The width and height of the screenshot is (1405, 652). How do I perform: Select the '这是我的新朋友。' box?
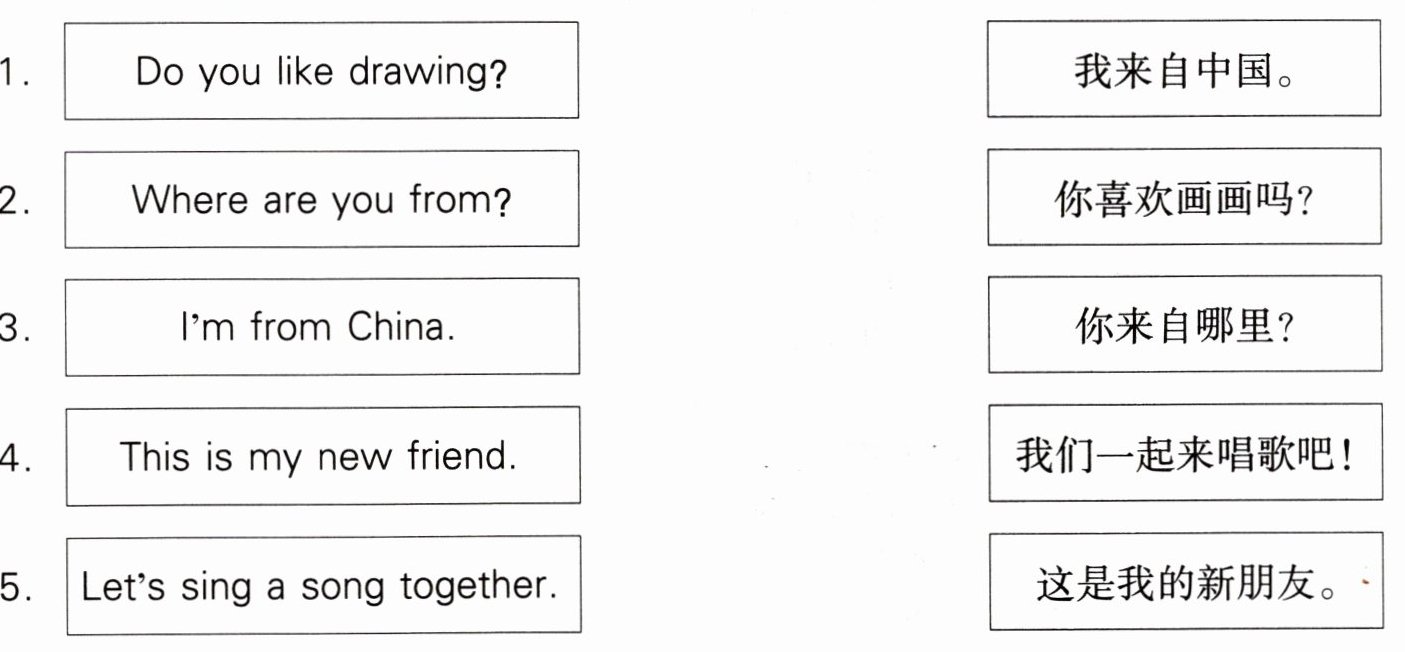point(1187,583)
